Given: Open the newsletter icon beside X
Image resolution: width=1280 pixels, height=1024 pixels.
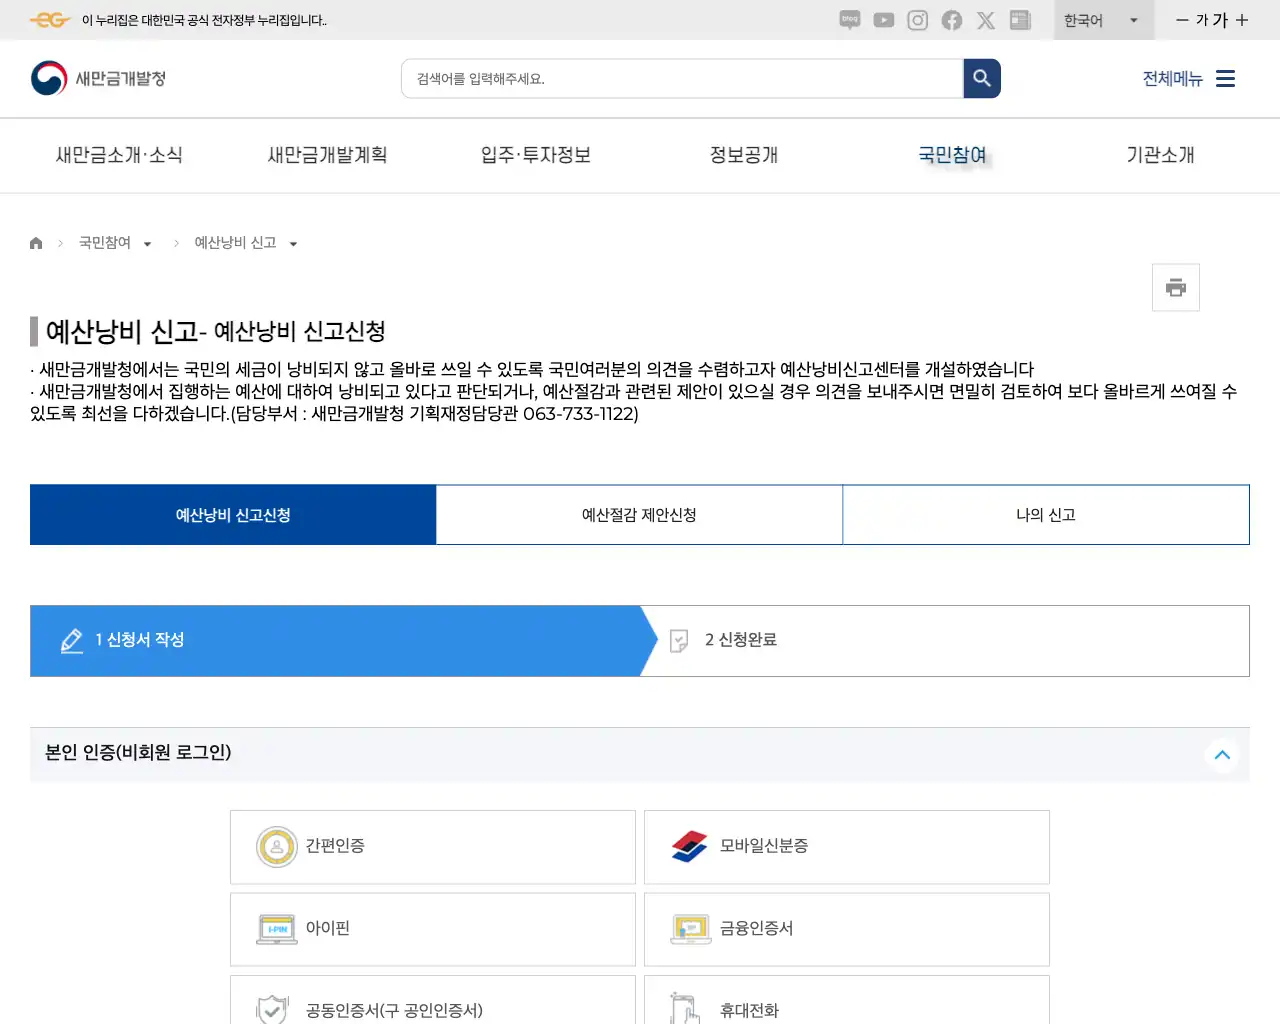Looking at the screenshot, I should [x=1019, y=20].
